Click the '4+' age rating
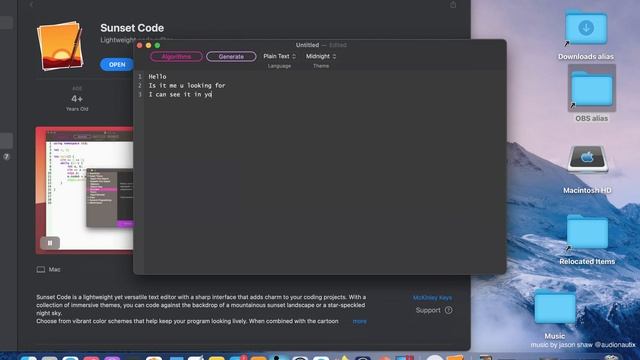 click(77, 99)
